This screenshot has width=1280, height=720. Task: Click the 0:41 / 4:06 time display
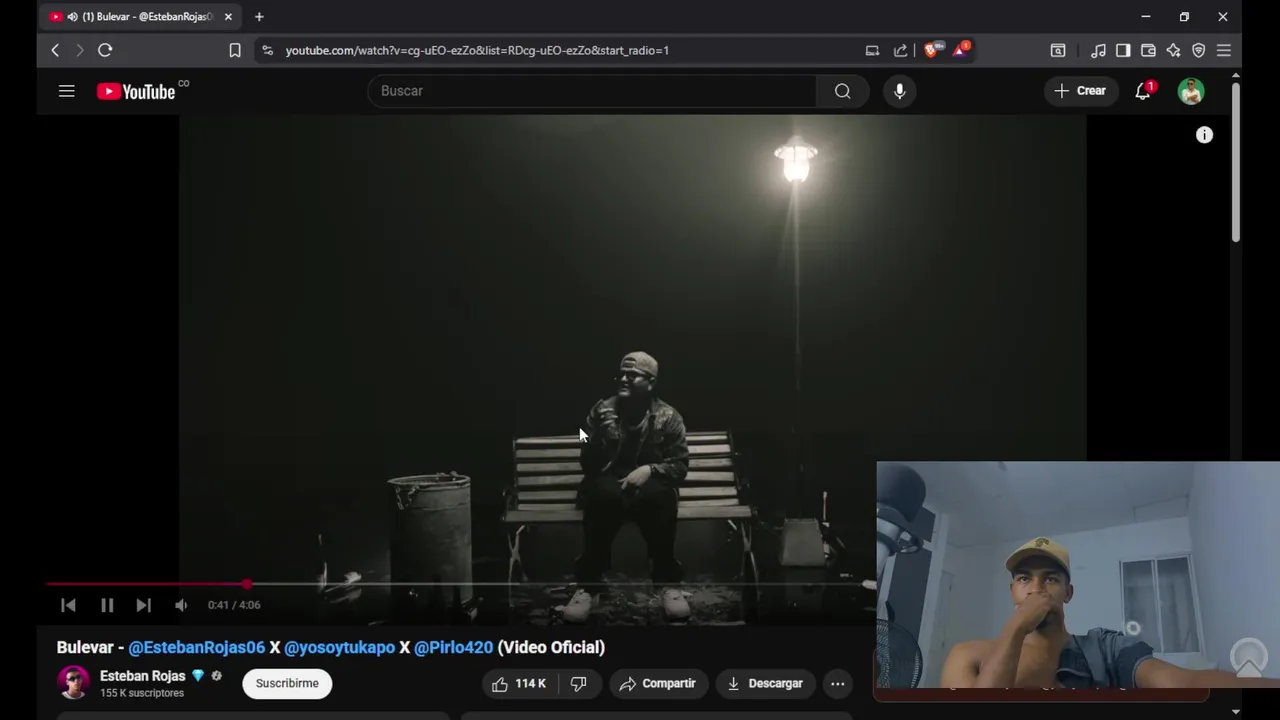click(234, 605)
